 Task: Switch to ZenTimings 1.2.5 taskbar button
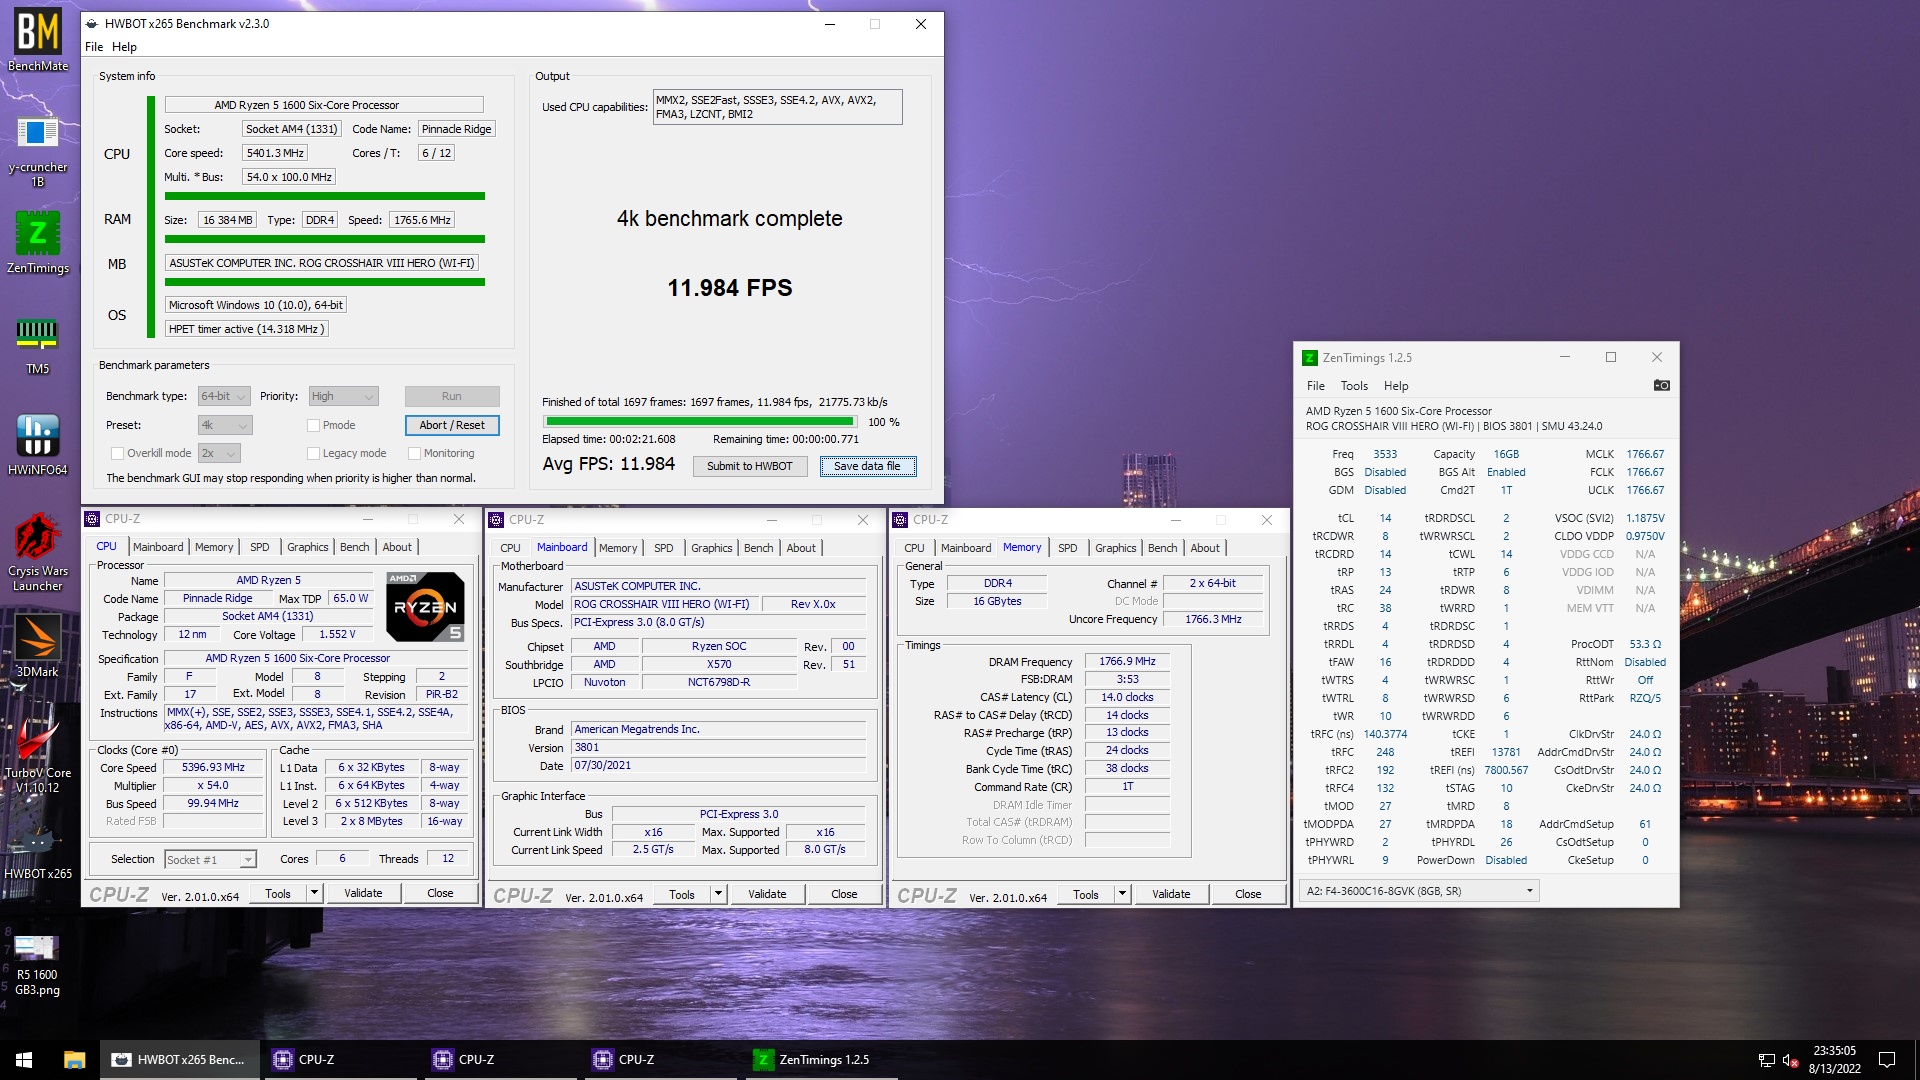point(820,1060)
